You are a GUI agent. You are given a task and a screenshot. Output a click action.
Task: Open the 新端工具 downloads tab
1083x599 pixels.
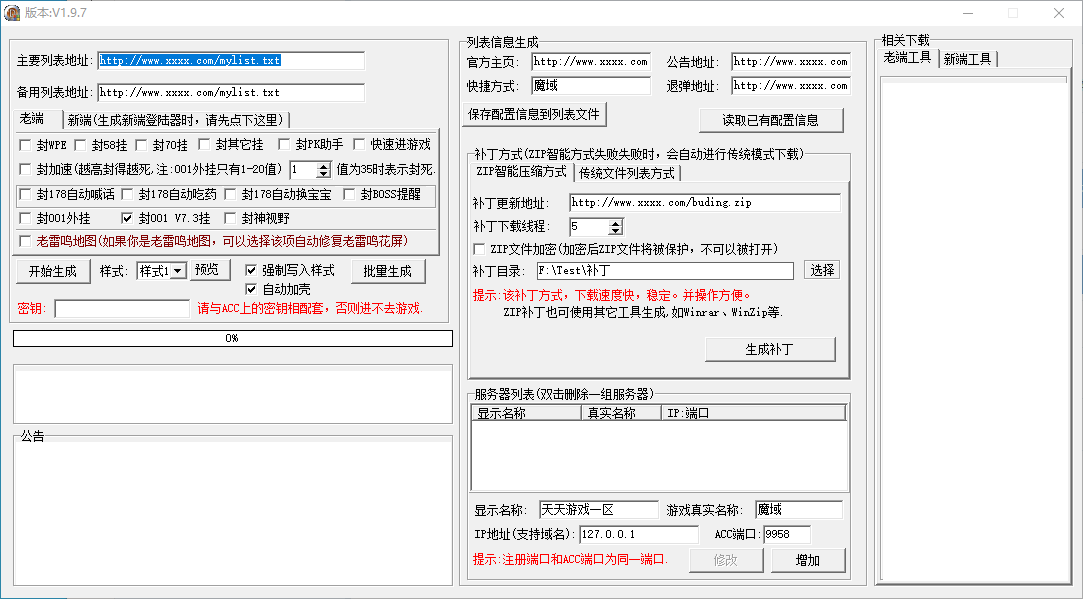pos(968,59)
